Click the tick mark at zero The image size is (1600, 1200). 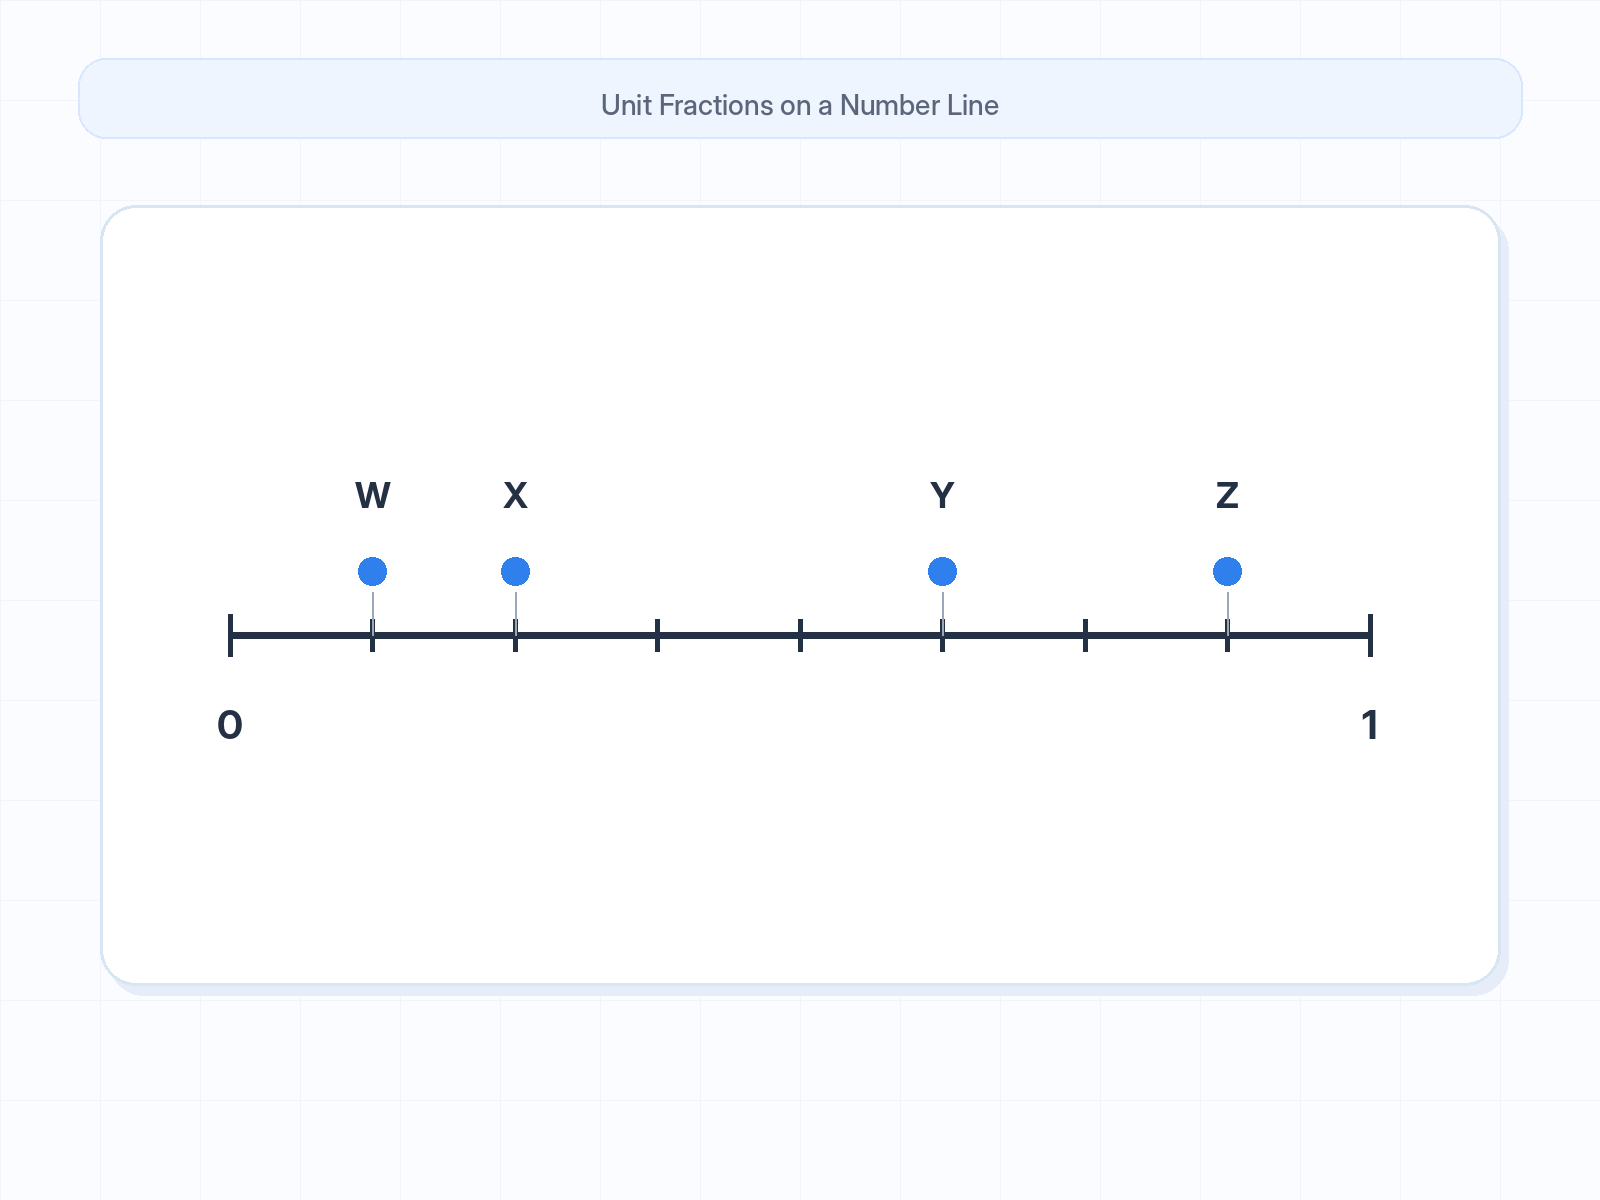pos(230,635)
